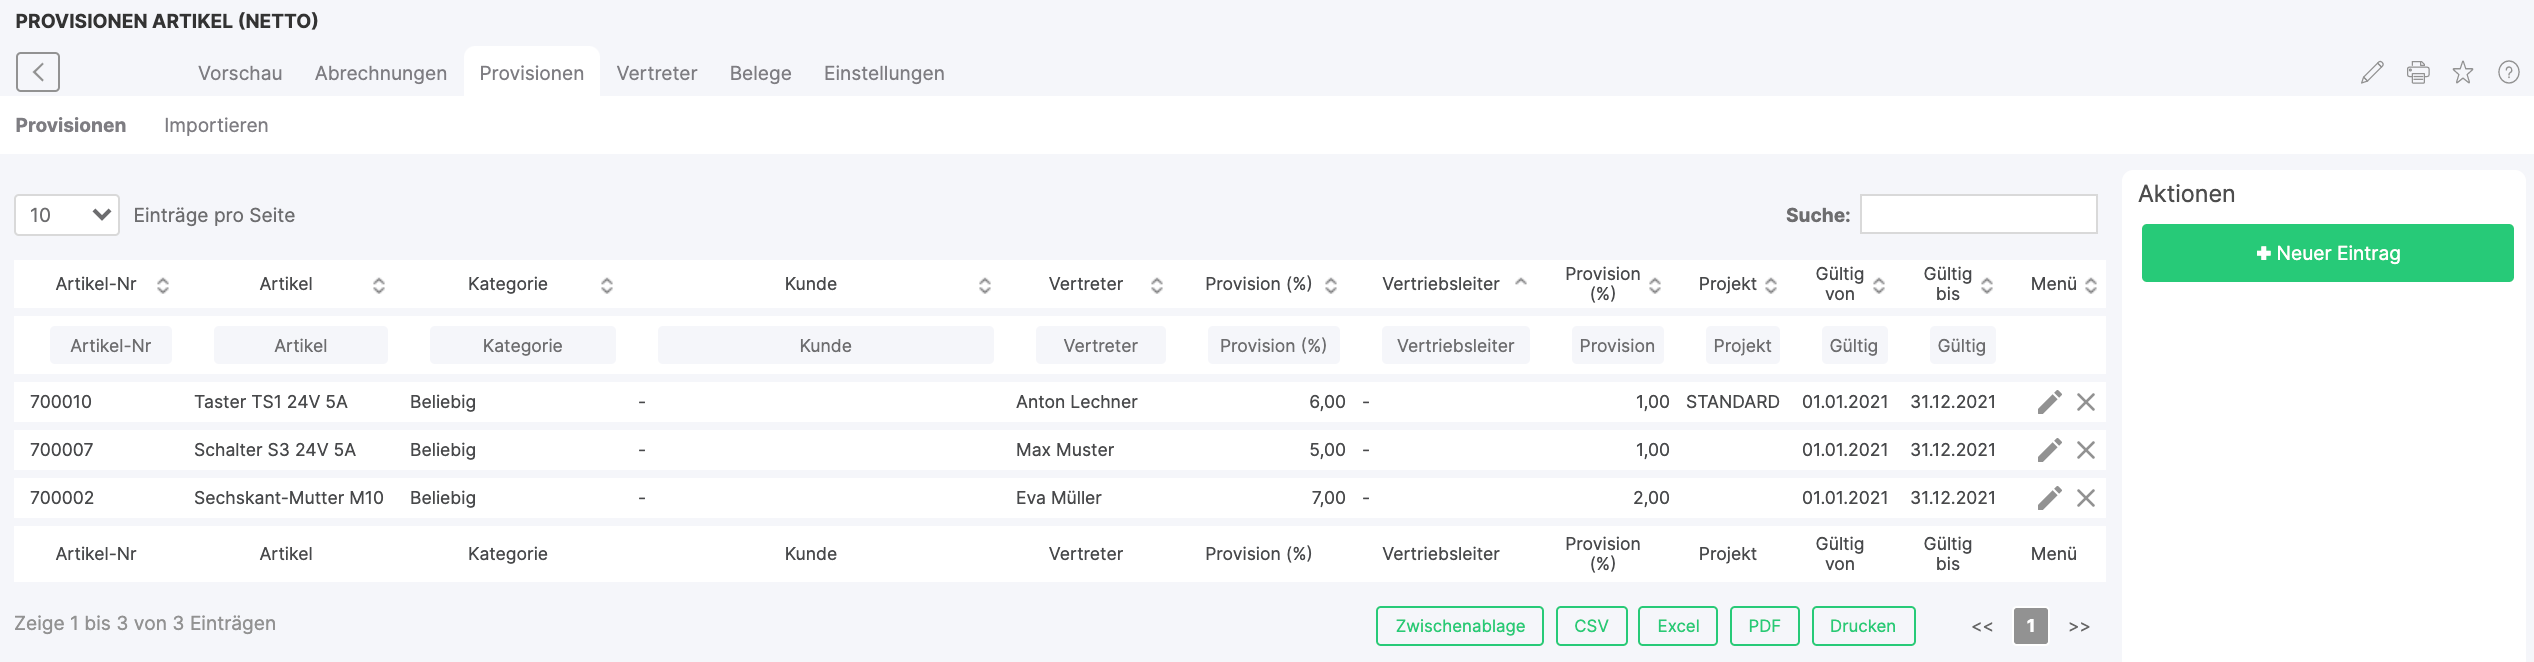Edit the Taster TS1 24V 5A row
The image size is (2534, 662).
2049,402
